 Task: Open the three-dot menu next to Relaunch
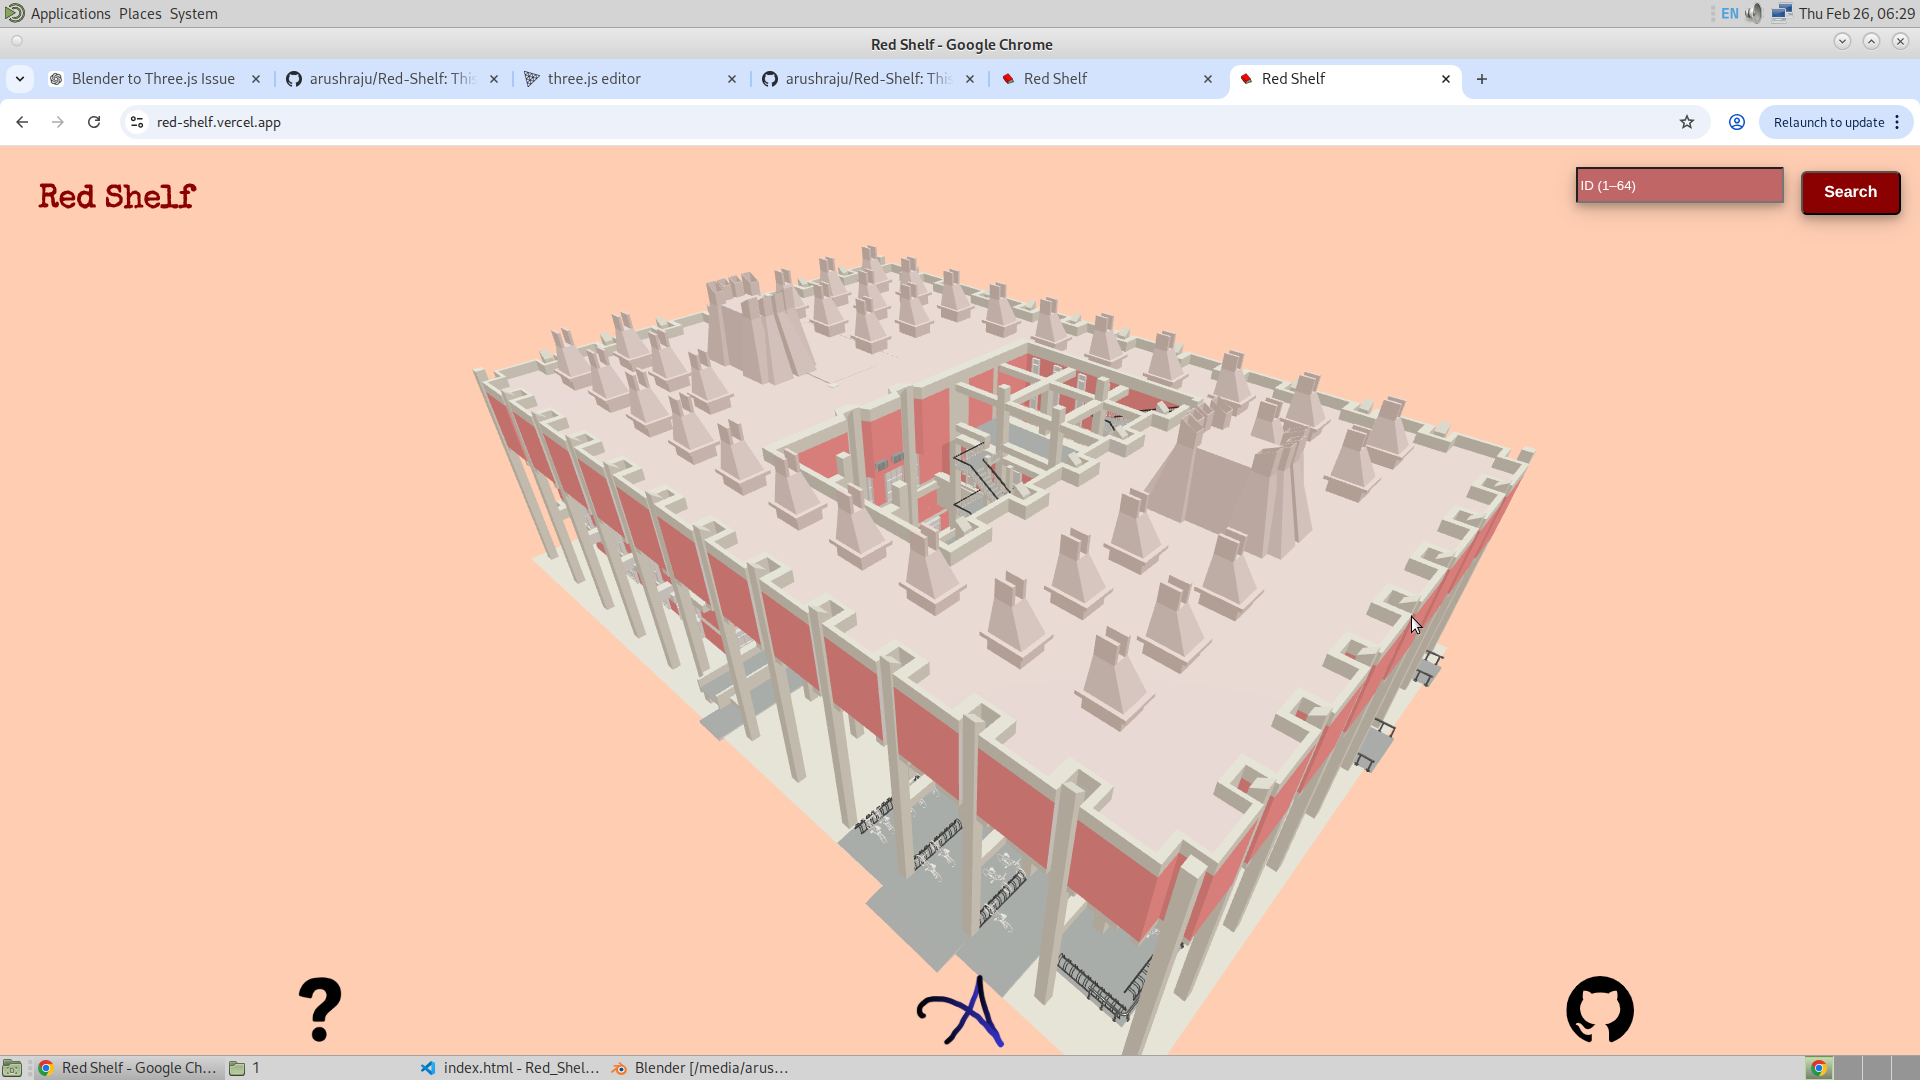click(x=1897, y=121)
